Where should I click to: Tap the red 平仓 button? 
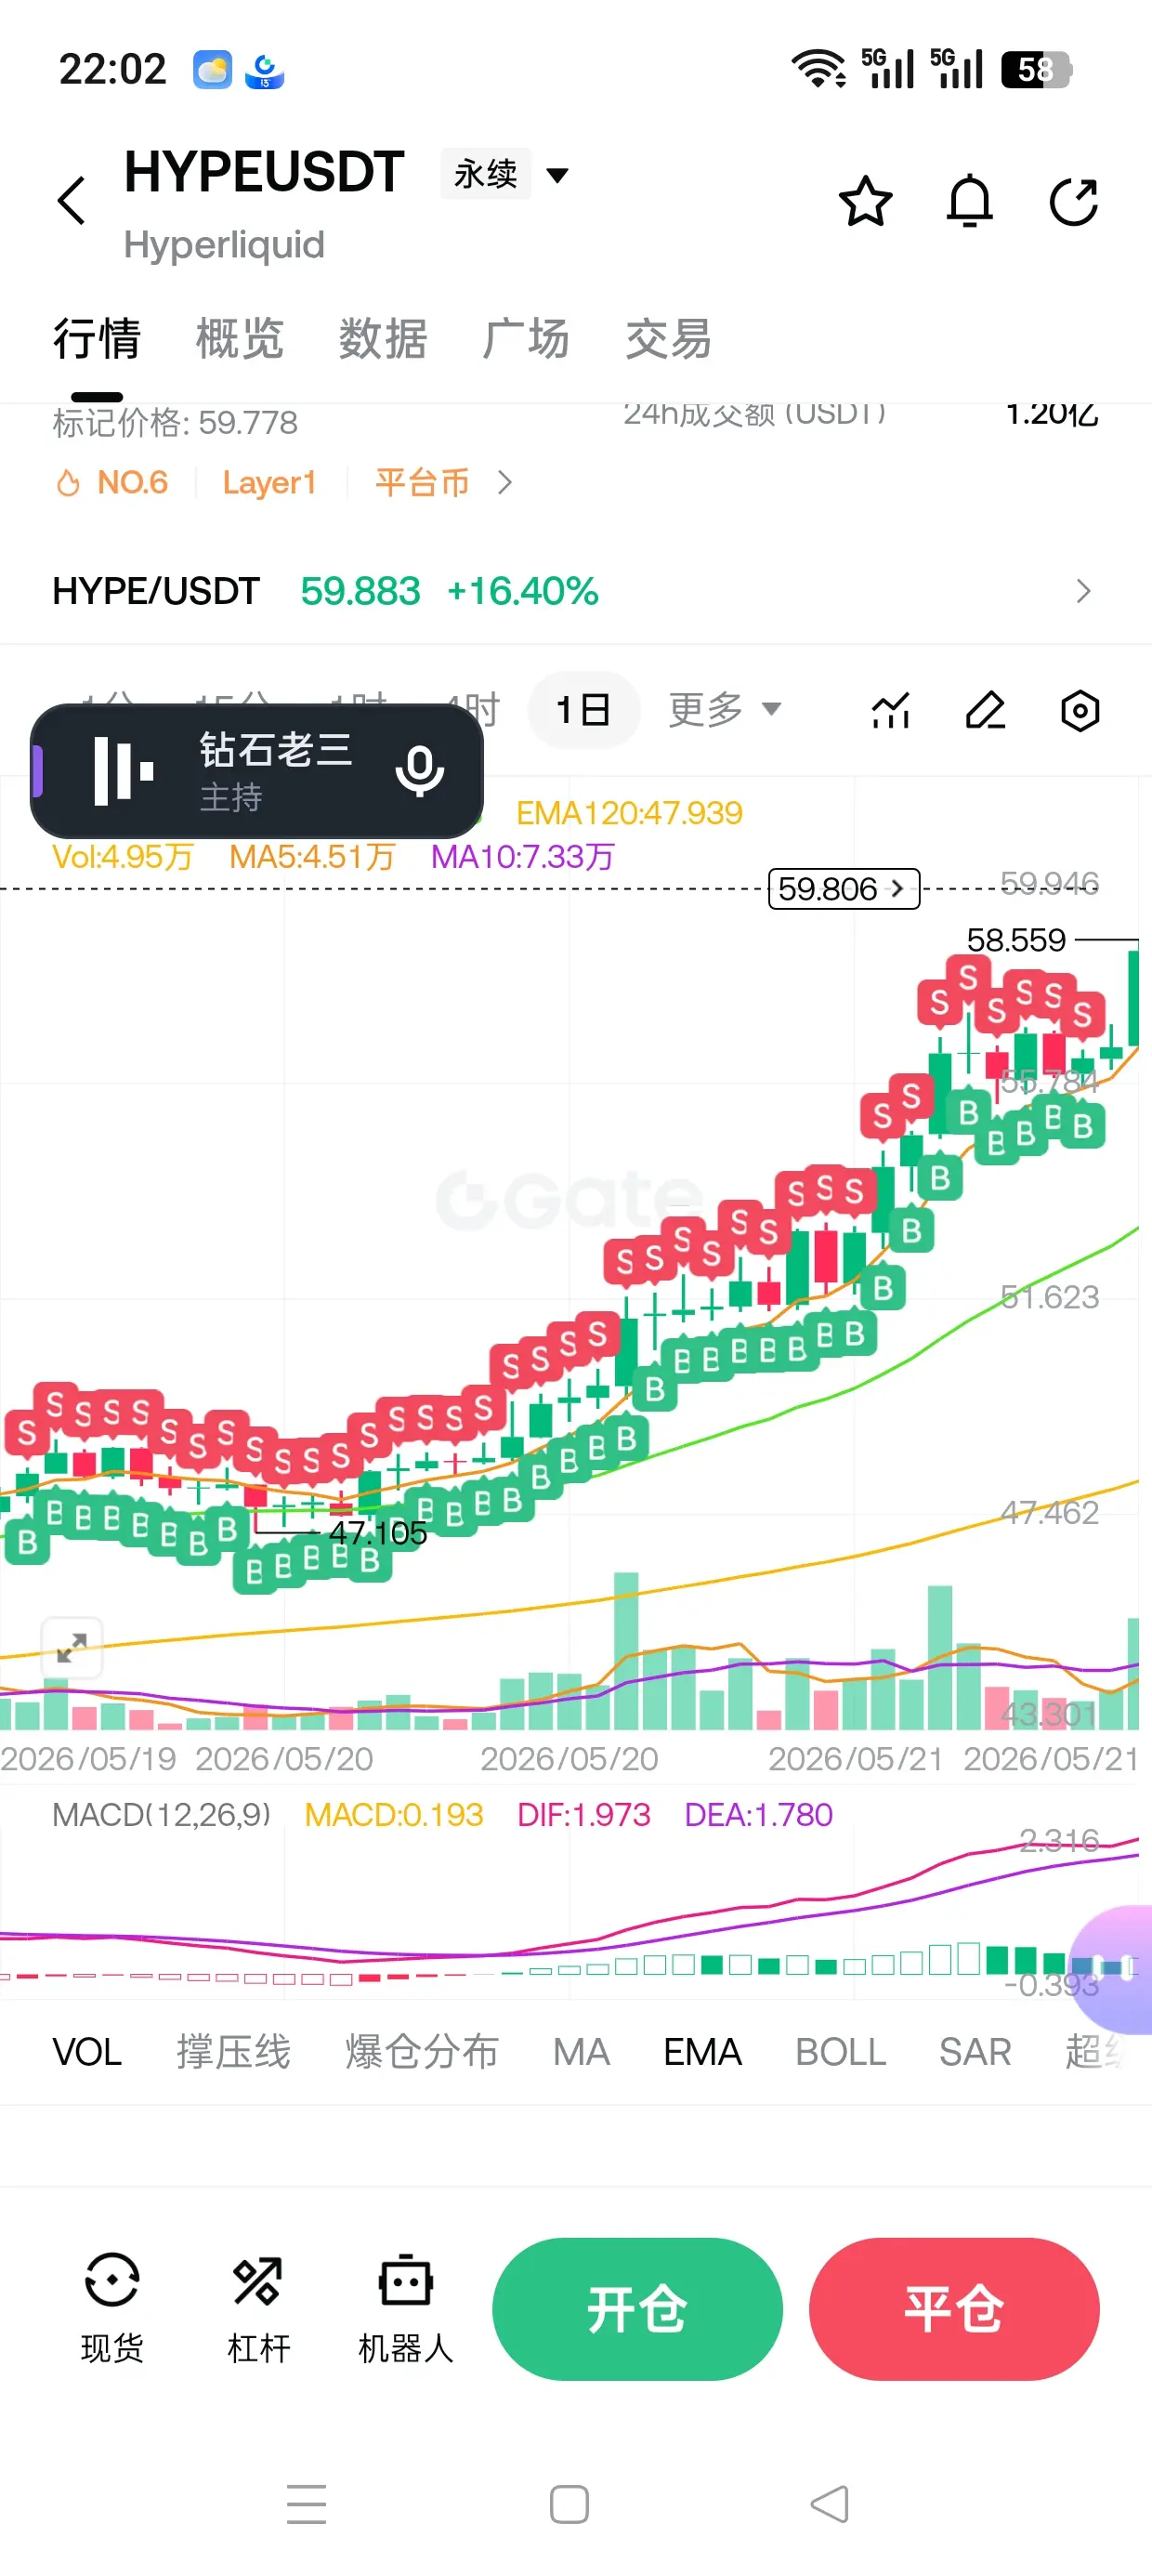pyautogui.click(x=954, y=2309)
